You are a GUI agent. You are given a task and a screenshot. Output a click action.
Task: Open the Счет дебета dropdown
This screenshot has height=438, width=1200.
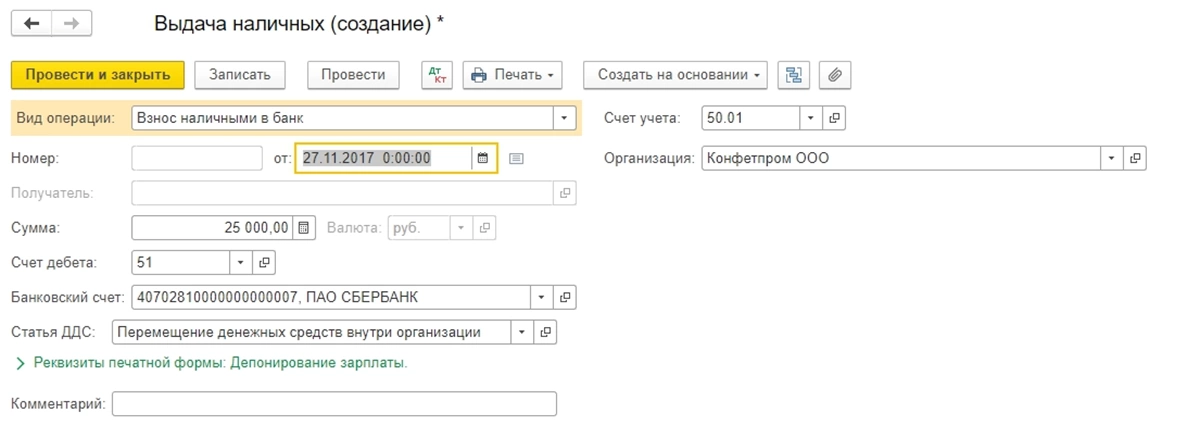(x=241, y=262)
